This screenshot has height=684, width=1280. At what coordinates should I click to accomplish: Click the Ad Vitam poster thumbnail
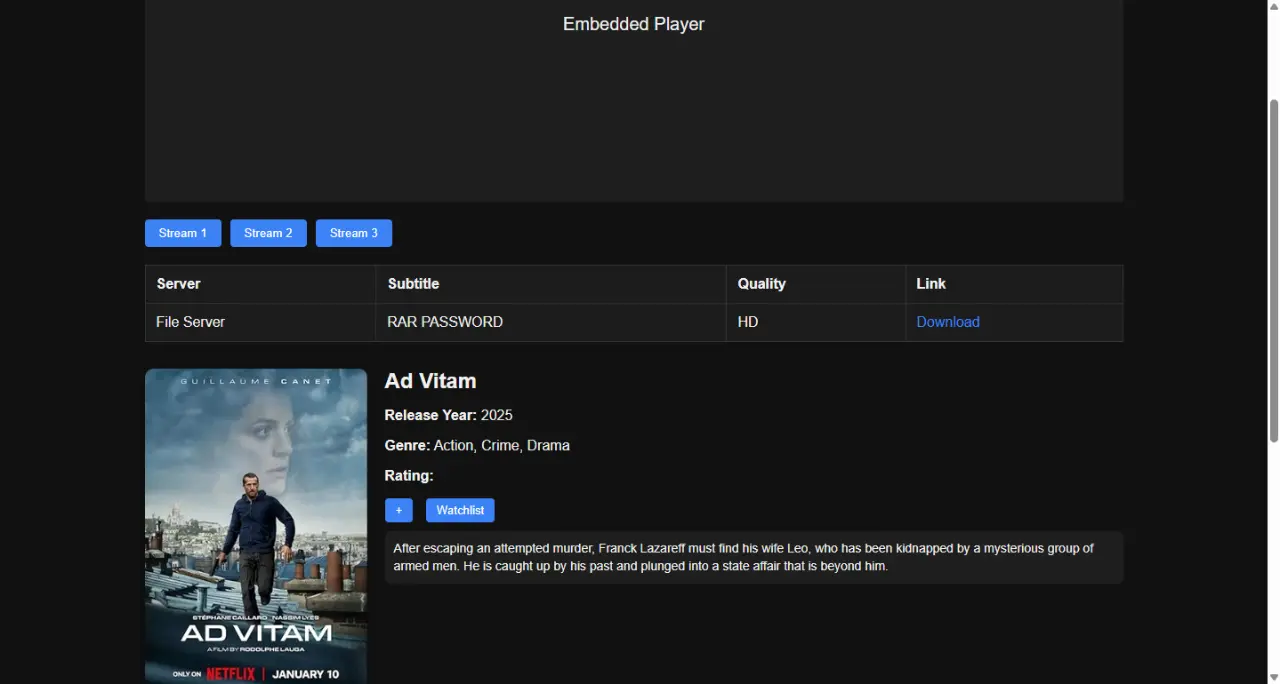[256, 526]
